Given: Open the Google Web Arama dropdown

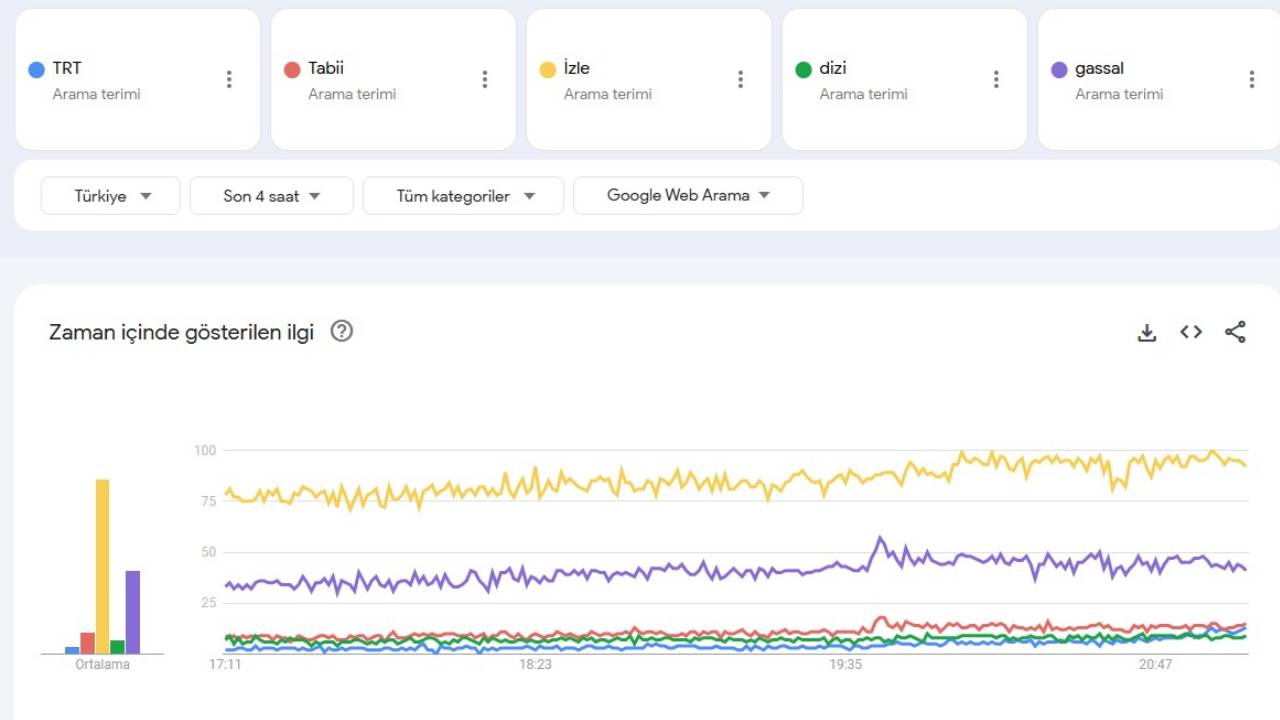Looking at the screenshot, I should (x=688, y=196).
